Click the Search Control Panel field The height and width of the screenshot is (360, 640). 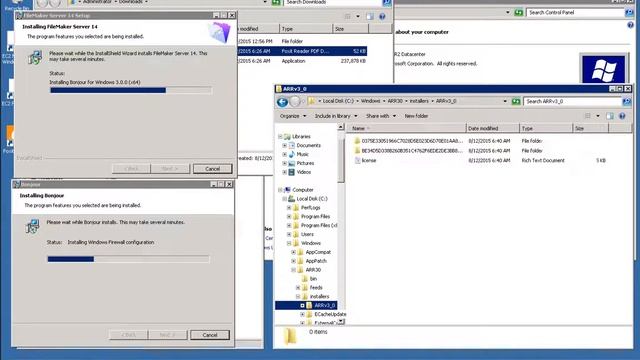coord(576,13)
